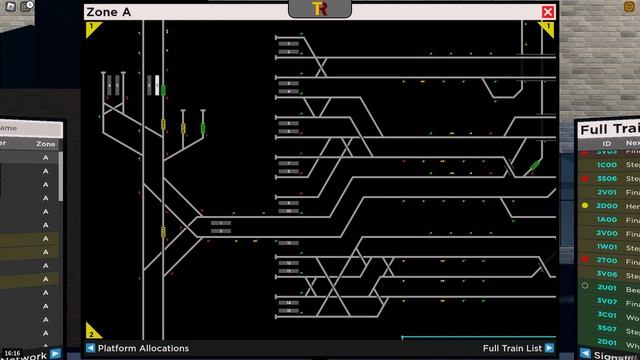
Task: Select train 3S06 in train list
Action: click(607, 179)
